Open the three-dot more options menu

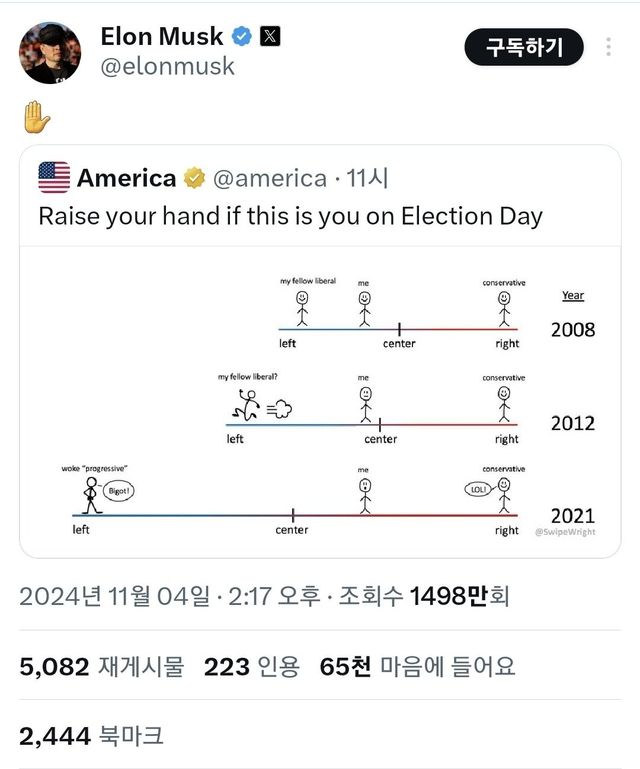609,47
